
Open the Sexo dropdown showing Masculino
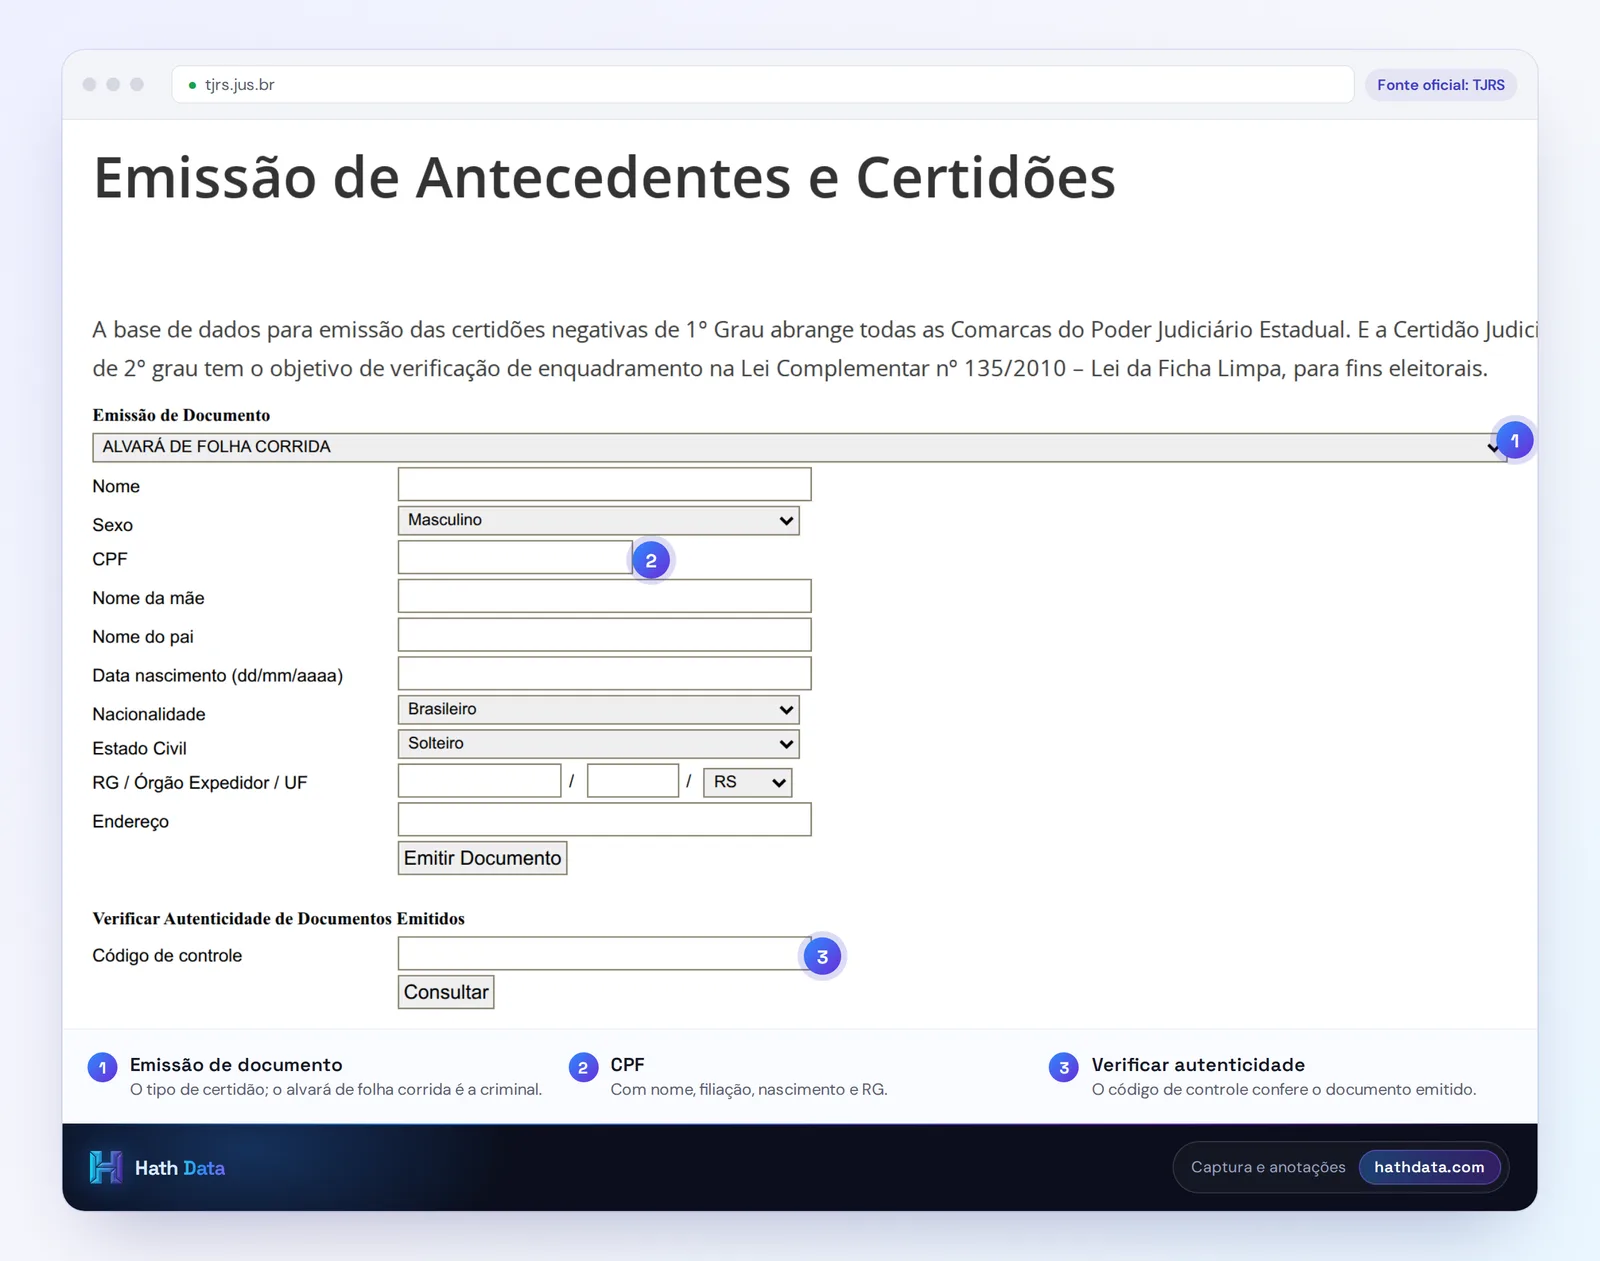click(598, 520)
